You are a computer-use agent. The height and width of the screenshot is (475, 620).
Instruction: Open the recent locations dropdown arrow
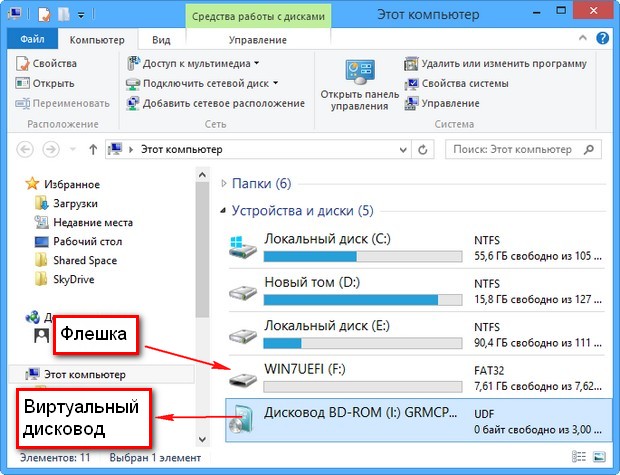[73, 150]
